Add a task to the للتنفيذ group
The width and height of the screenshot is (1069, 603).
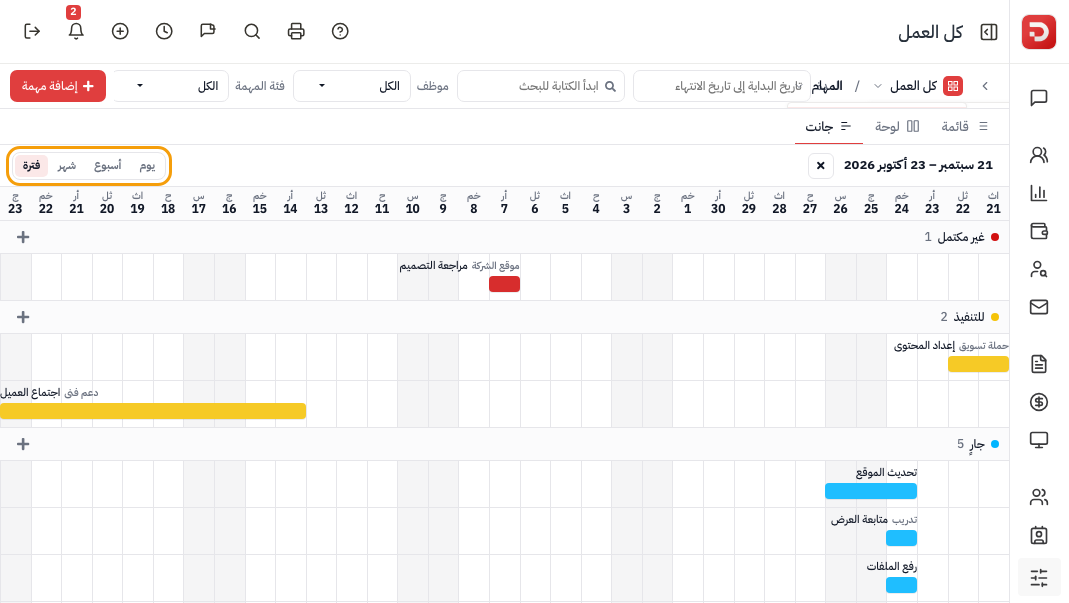pyautogui.click(x=23, y=317)
